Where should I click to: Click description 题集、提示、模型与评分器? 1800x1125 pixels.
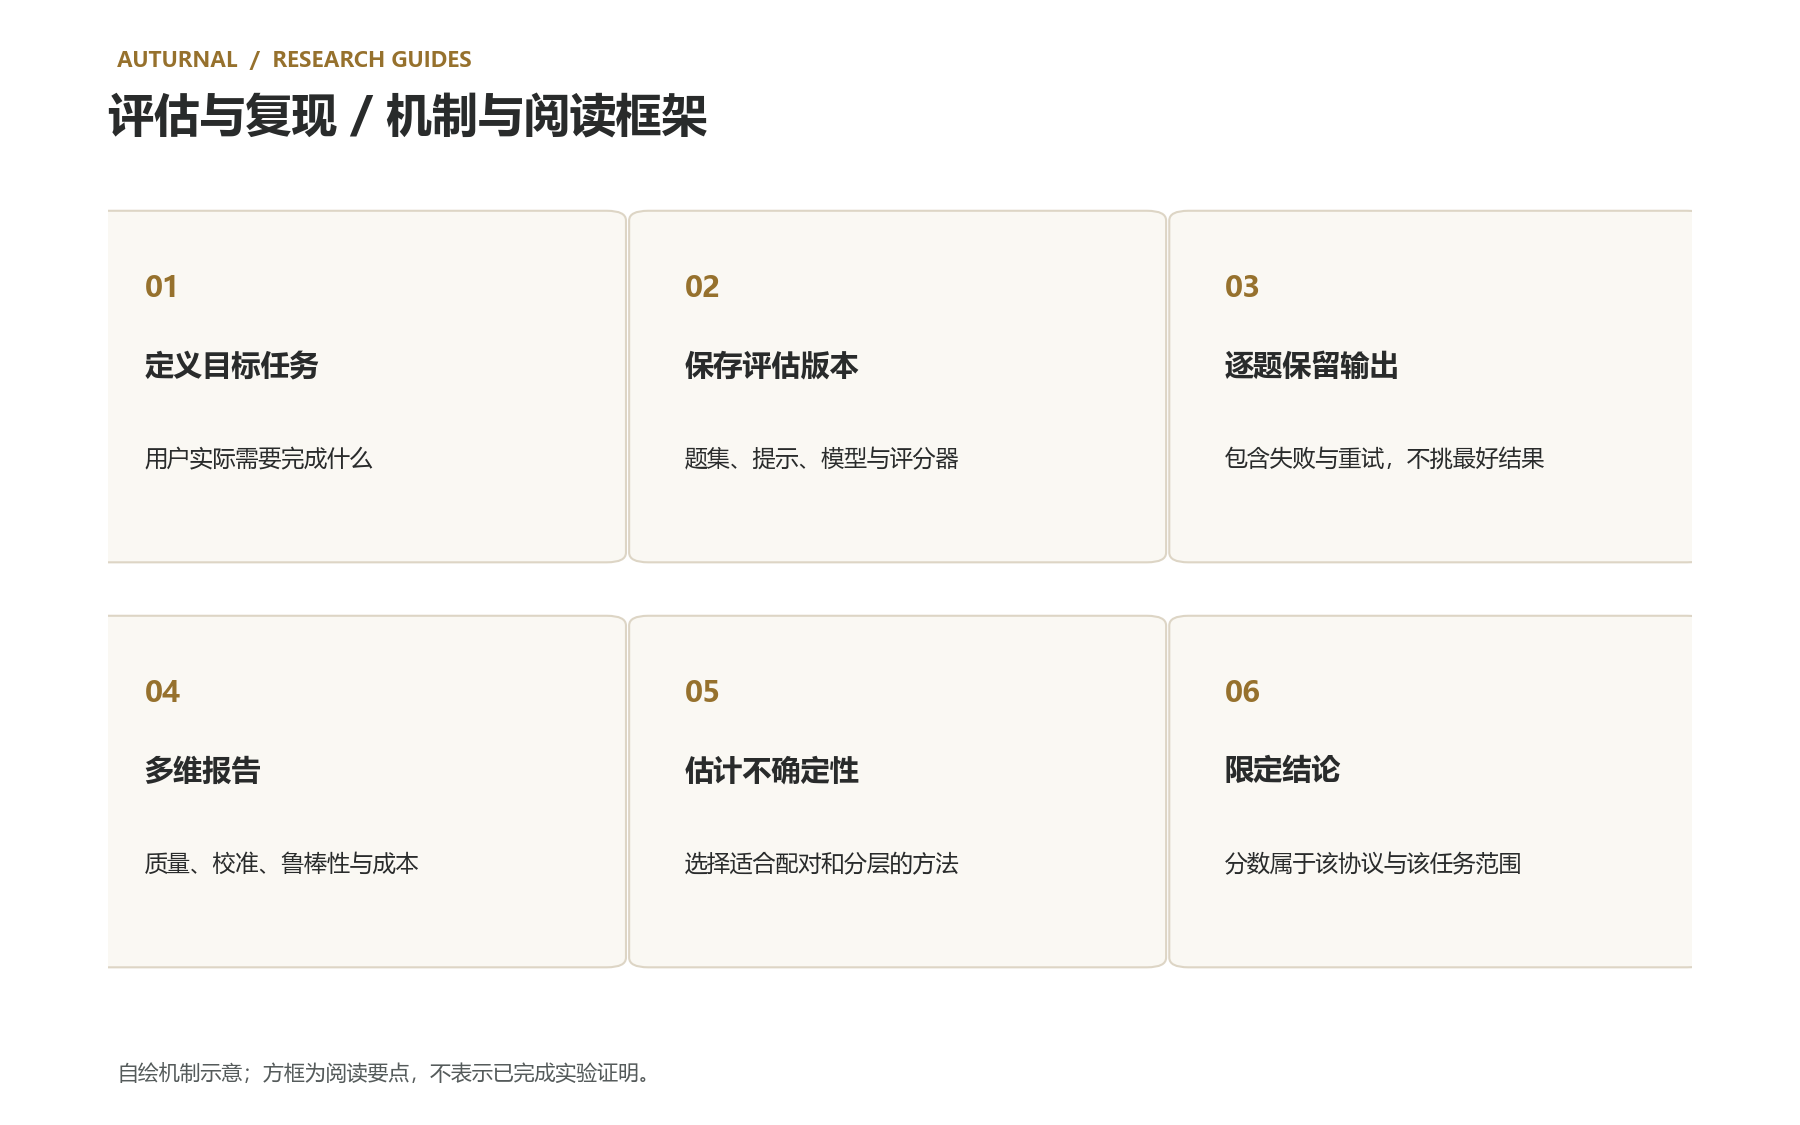(x=821, y=459)
